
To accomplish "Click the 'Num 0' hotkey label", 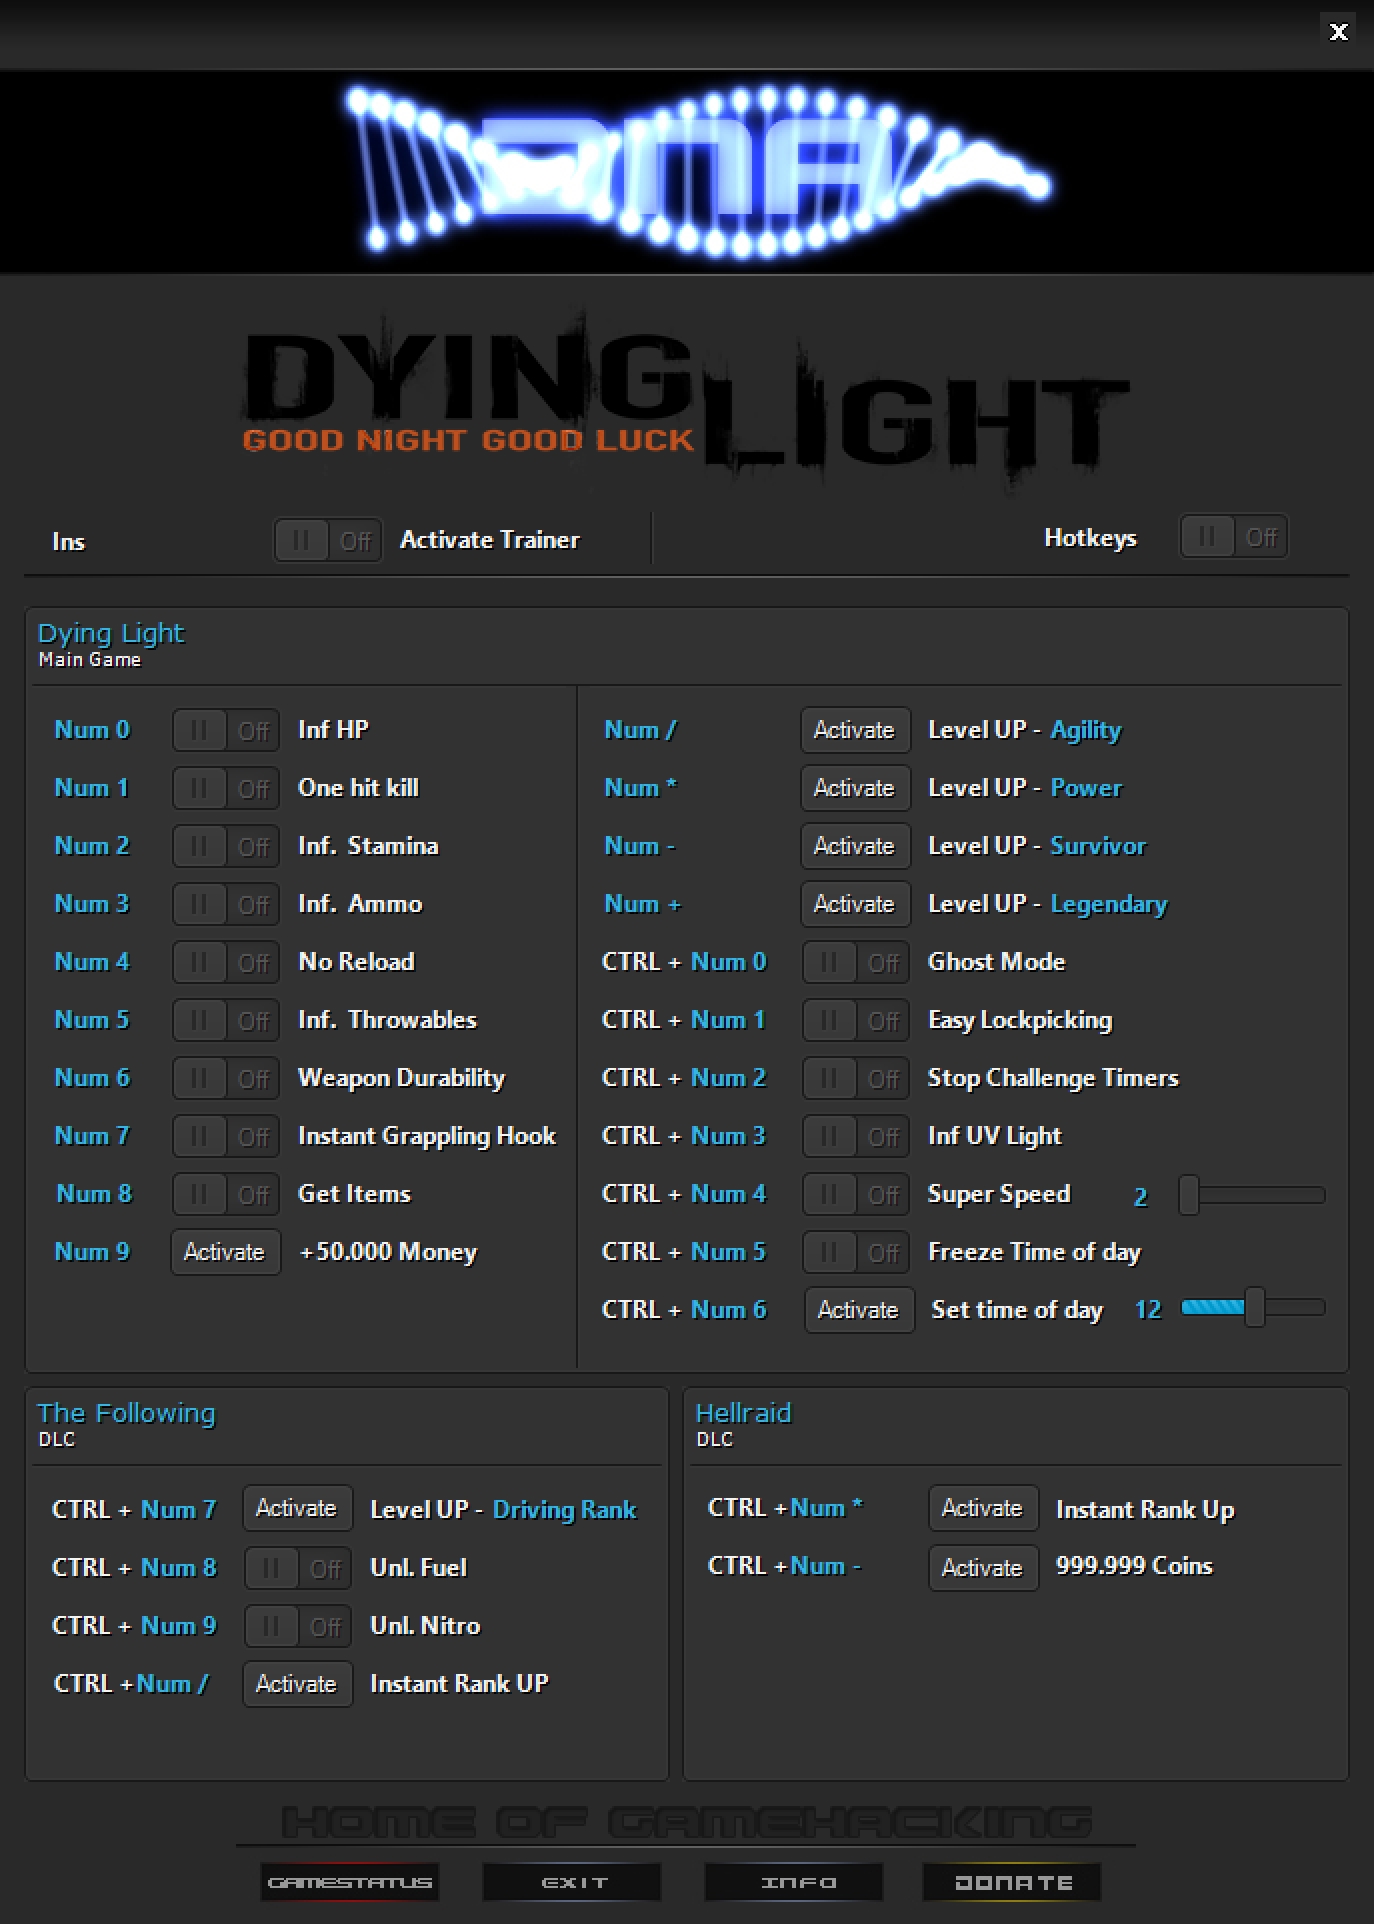I will point(92,730).
